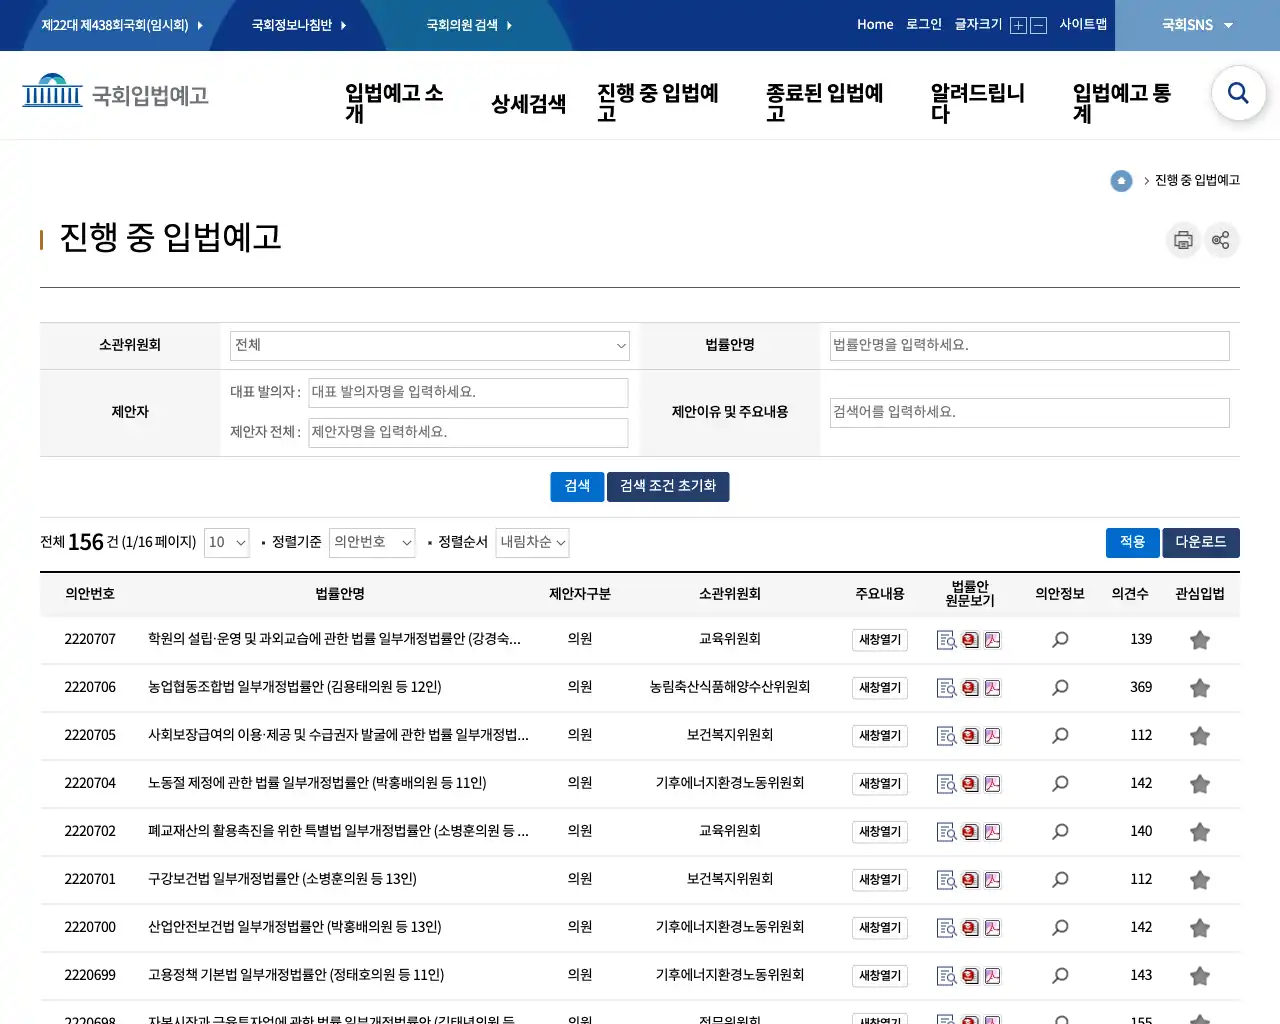Viewport: 1280px width, 1024px height.
Task: Click the blue 검색 button
Action: tap(577, 487)
